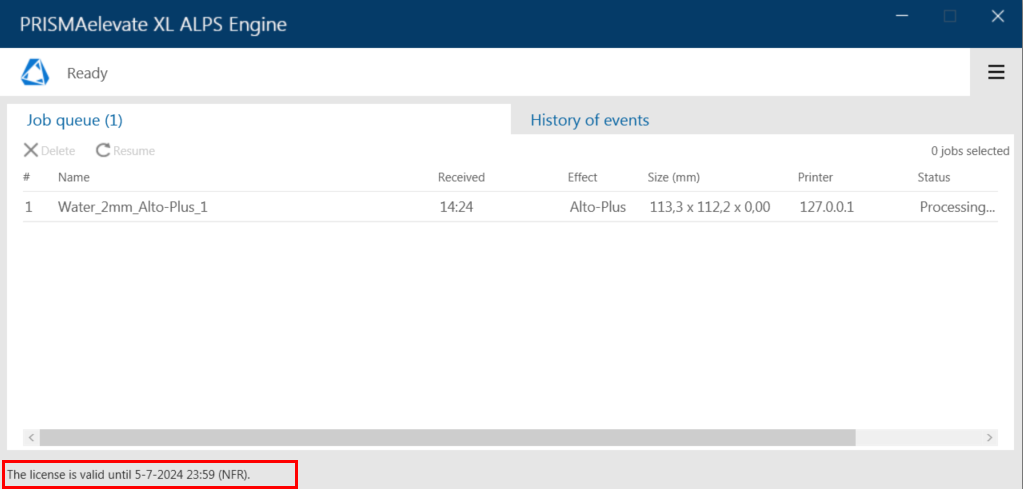Minimize the ALPS Engine window
1023x489 pixels.
(x=902, y=17)
